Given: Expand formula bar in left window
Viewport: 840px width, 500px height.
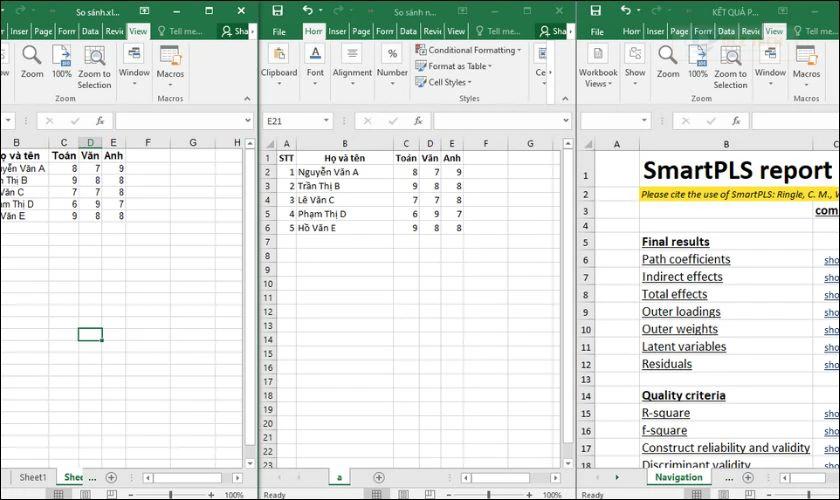Looking at the screenshot, I should coord(248,121).
